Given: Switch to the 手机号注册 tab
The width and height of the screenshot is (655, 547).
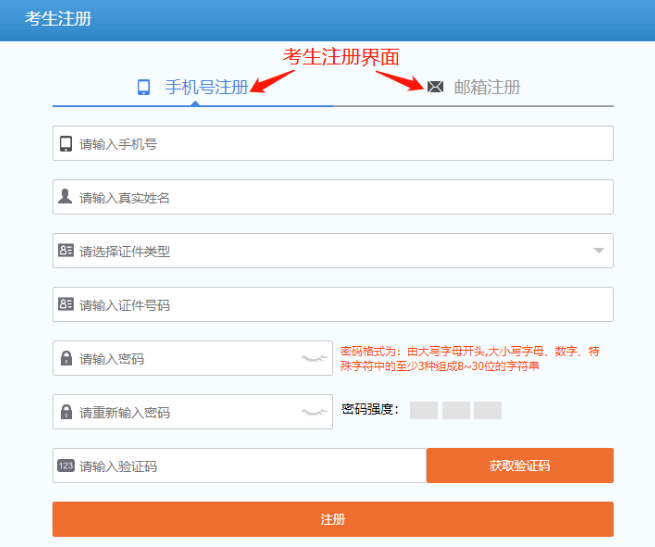Looking at the screenshot, I should pyautogui.click(x=205, y=87).
